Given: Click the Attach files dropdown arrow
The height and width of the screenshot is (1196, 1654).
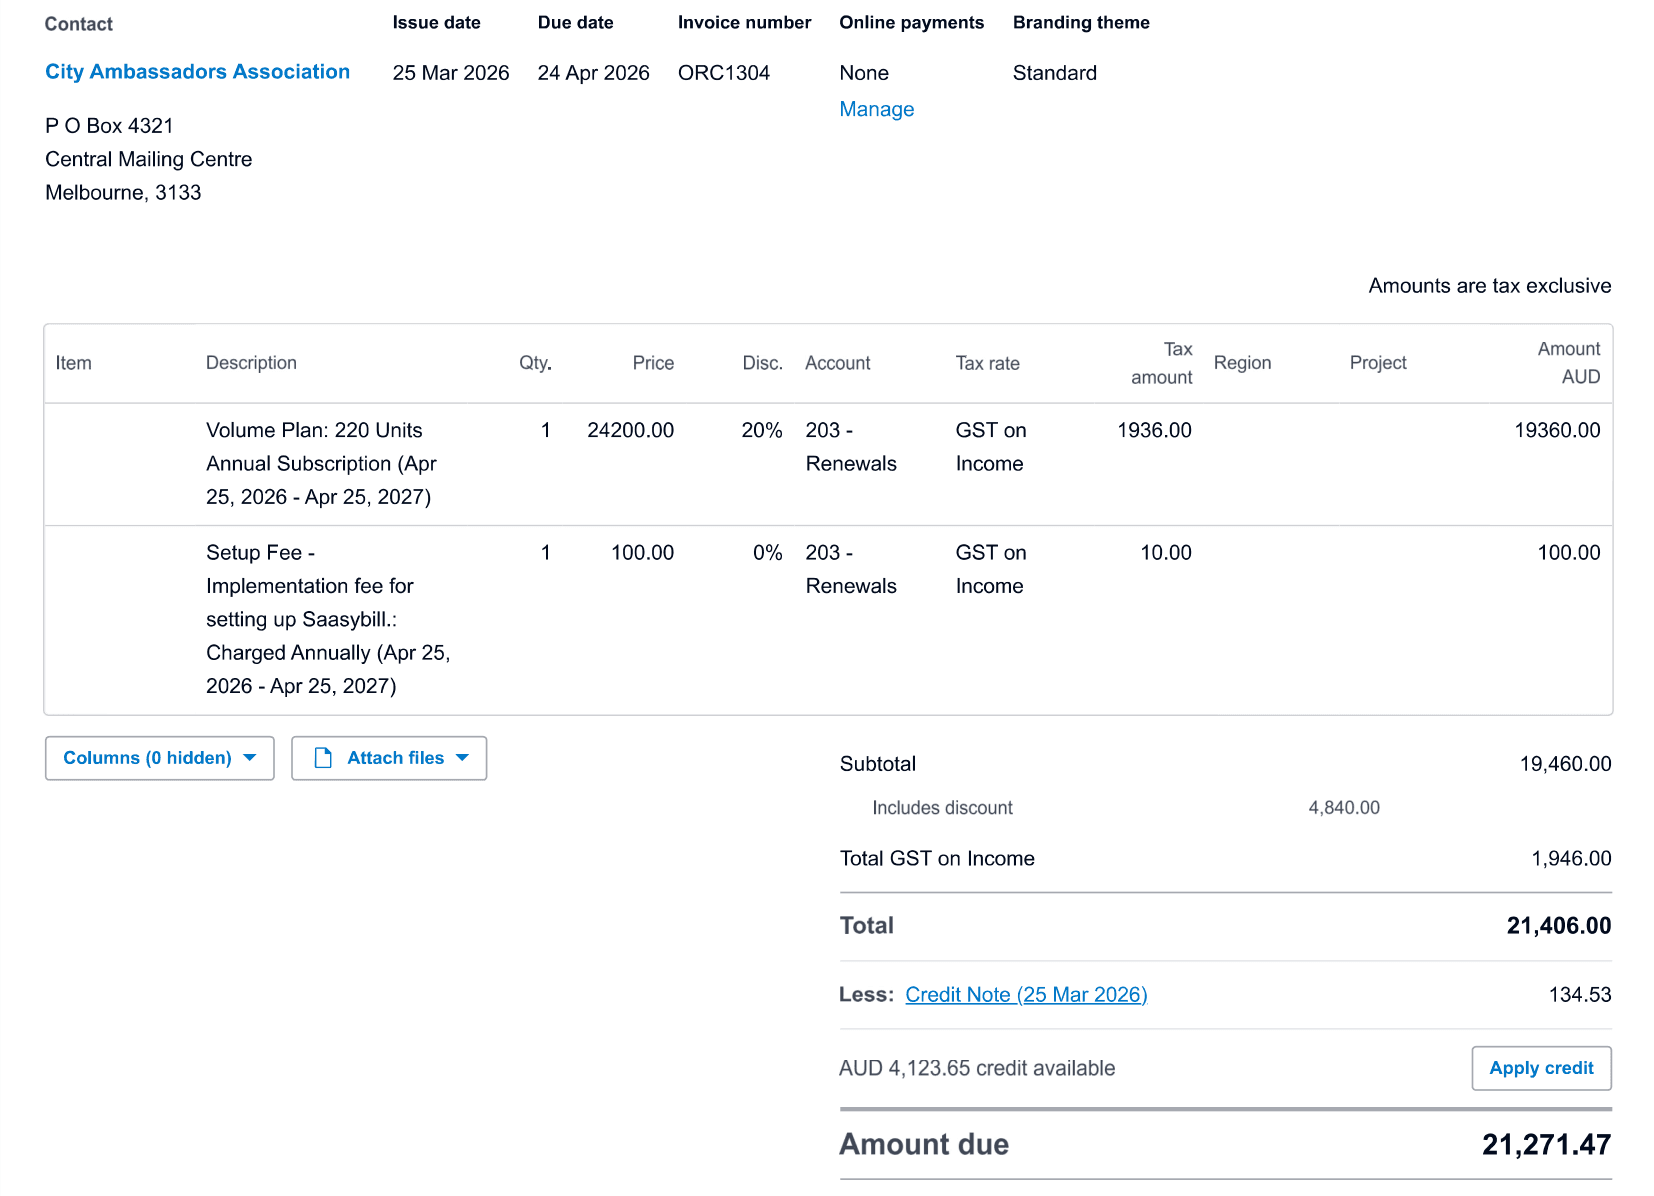Looking at the screenshot, I should (462, 758).
